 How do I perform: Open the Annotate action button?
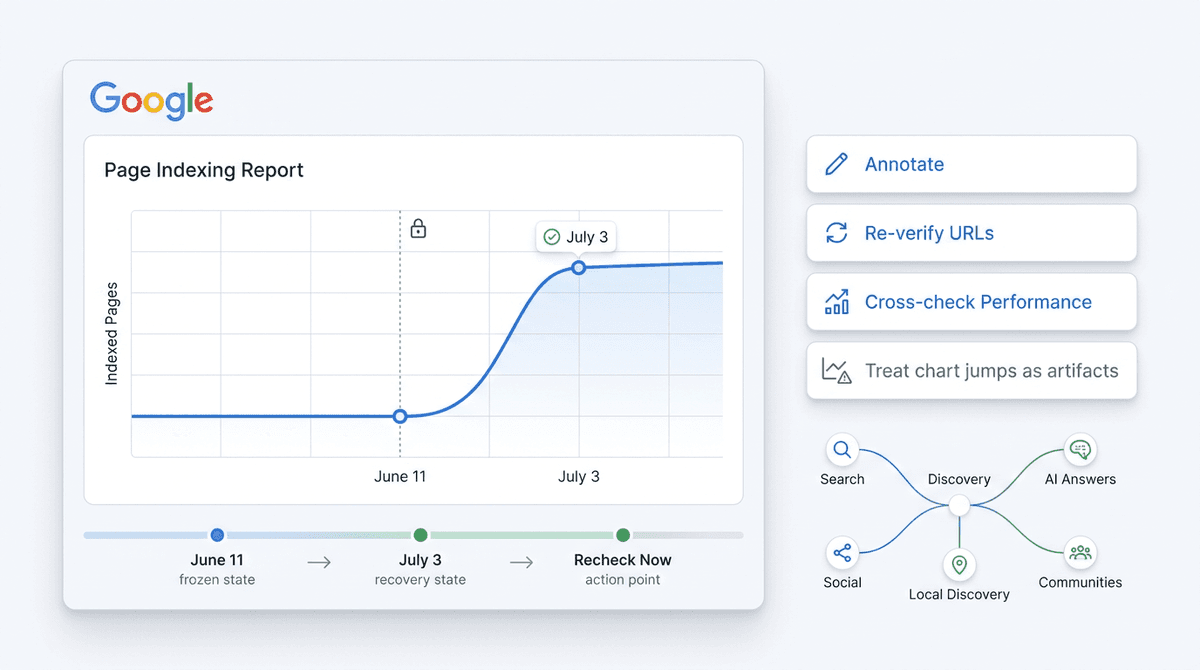tap(971, 164)
